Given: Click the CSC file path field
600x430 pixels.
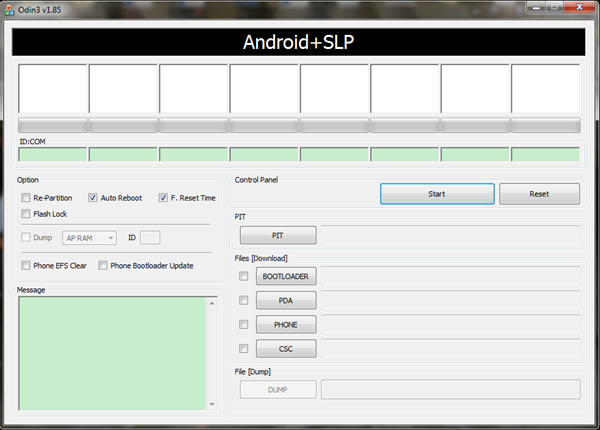Looking at the screenshot, I should coord(451,349).
